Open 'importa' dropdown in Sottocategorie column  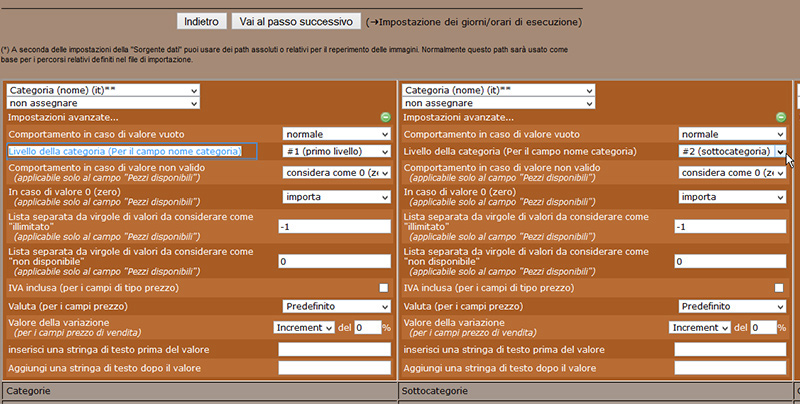(x=733, y=197)
